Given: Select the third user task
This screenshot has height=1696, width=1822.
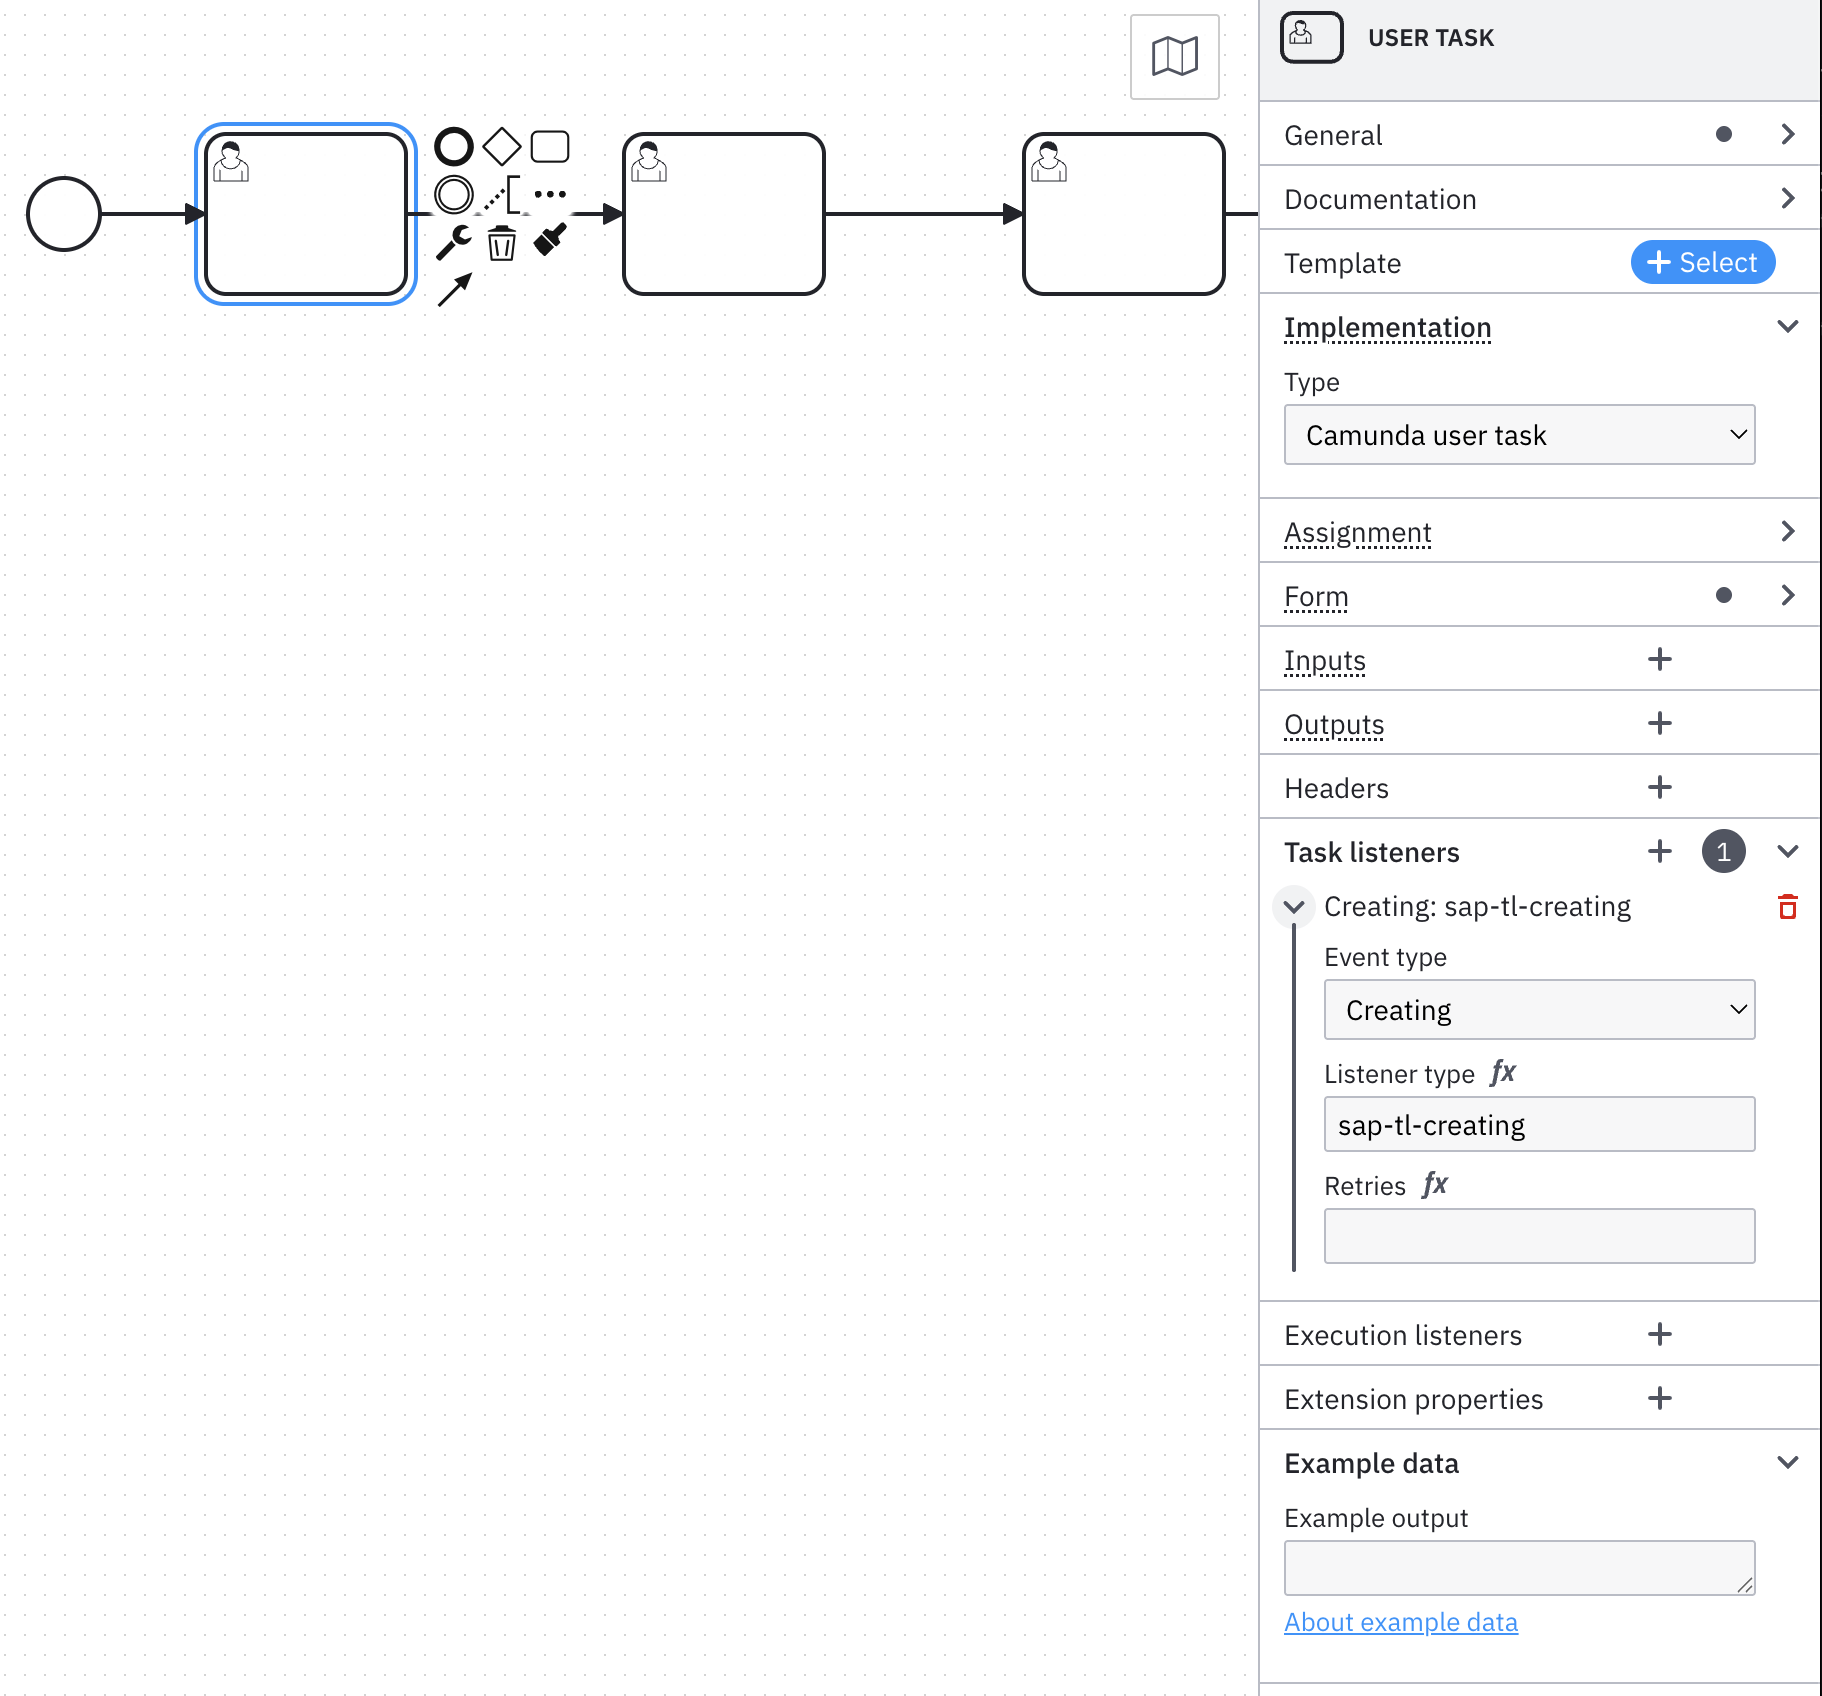Looking at the screenshot, I should [1124, 214].
